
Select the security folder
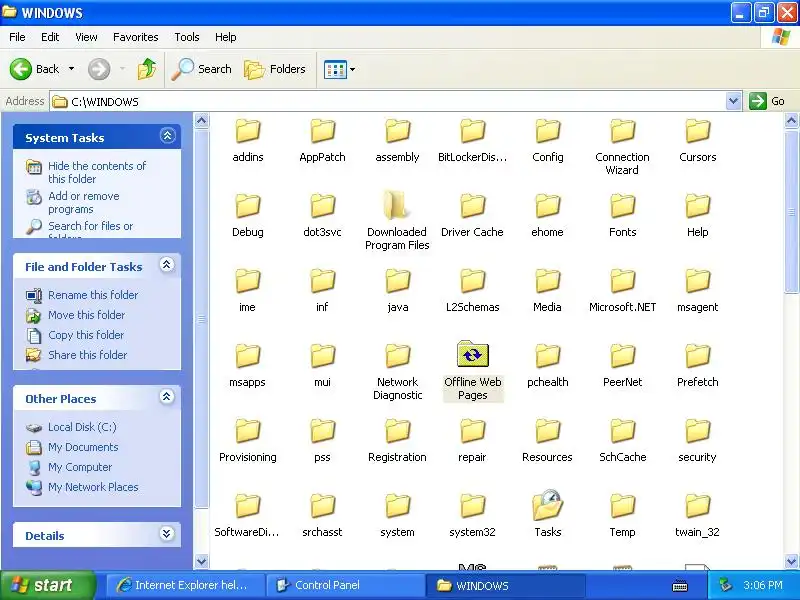click(x=697, y=440)
